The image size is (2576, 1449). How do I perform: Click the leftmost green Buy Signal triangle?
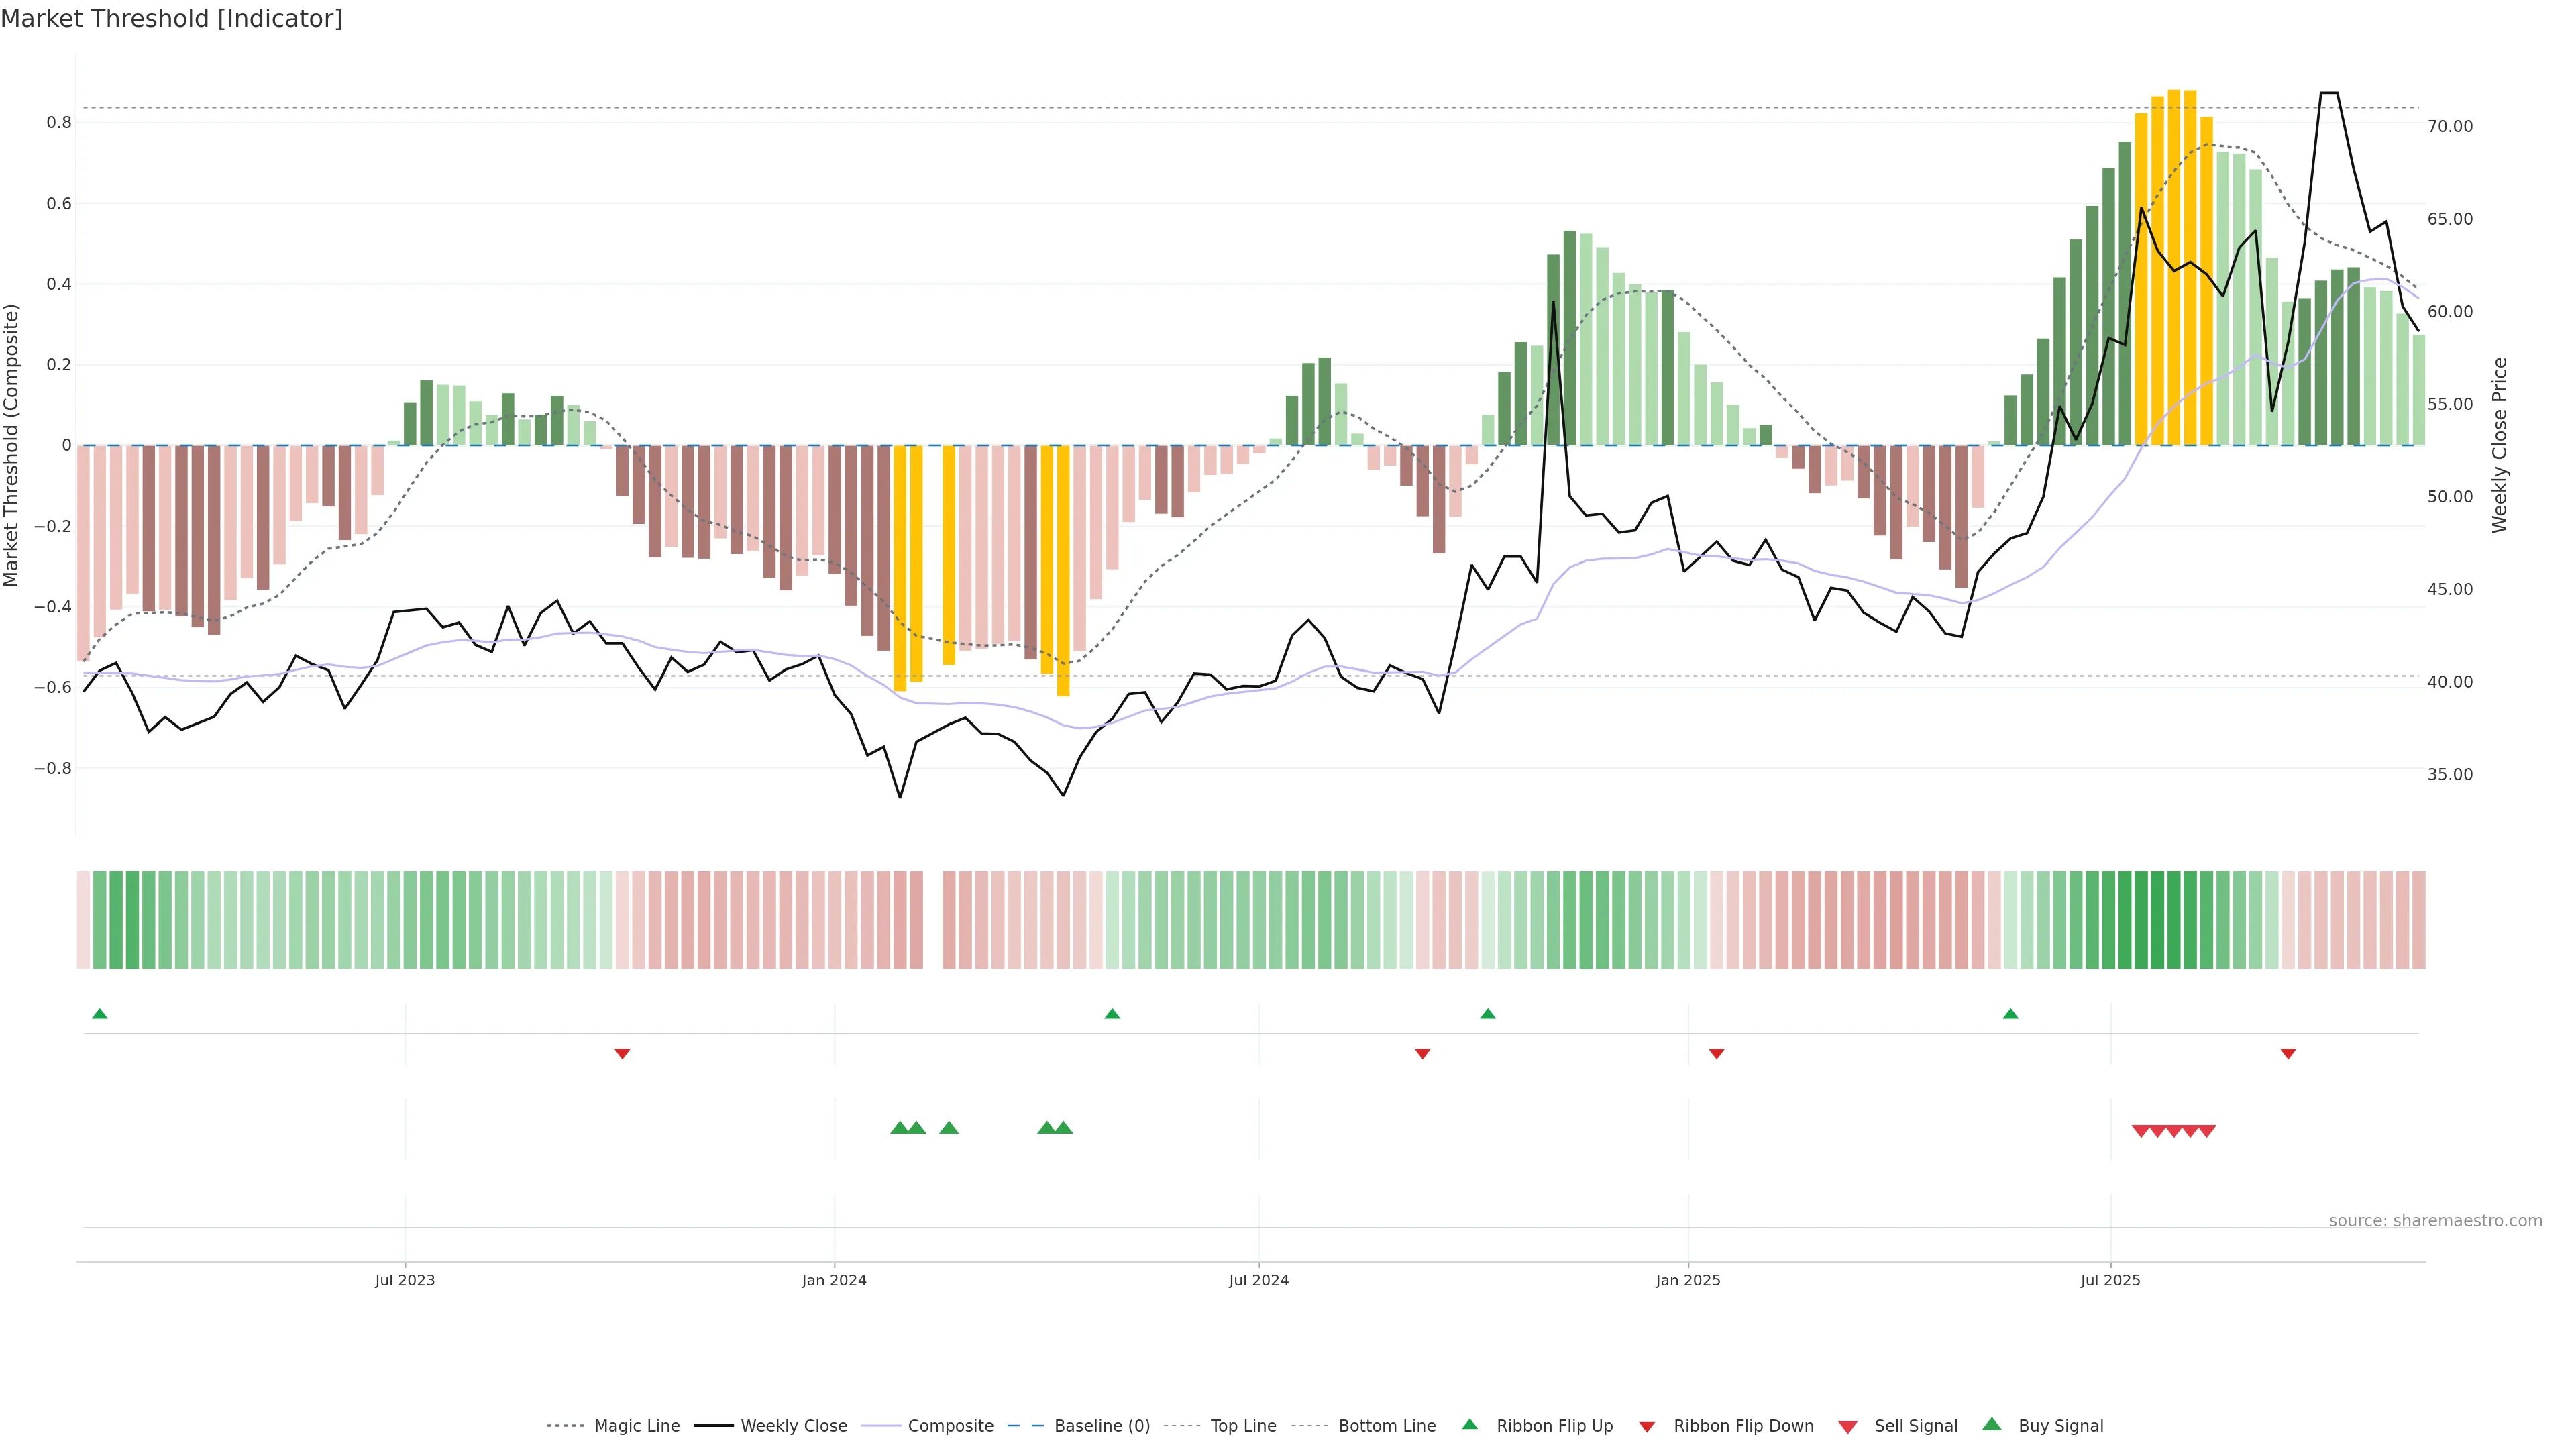point(899,1128)
